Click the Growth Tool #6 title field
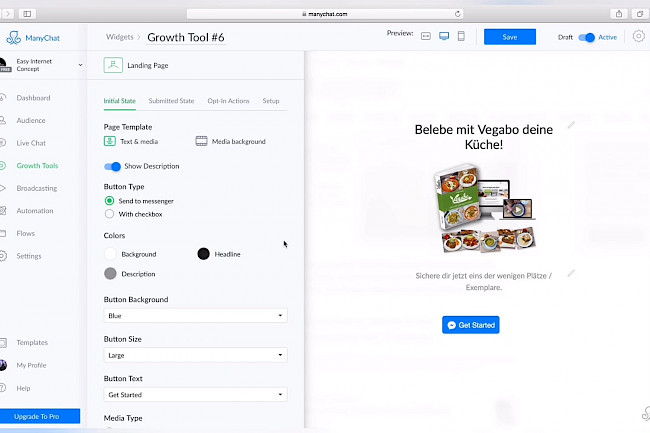The image size is (650, 433). point(186,37)
